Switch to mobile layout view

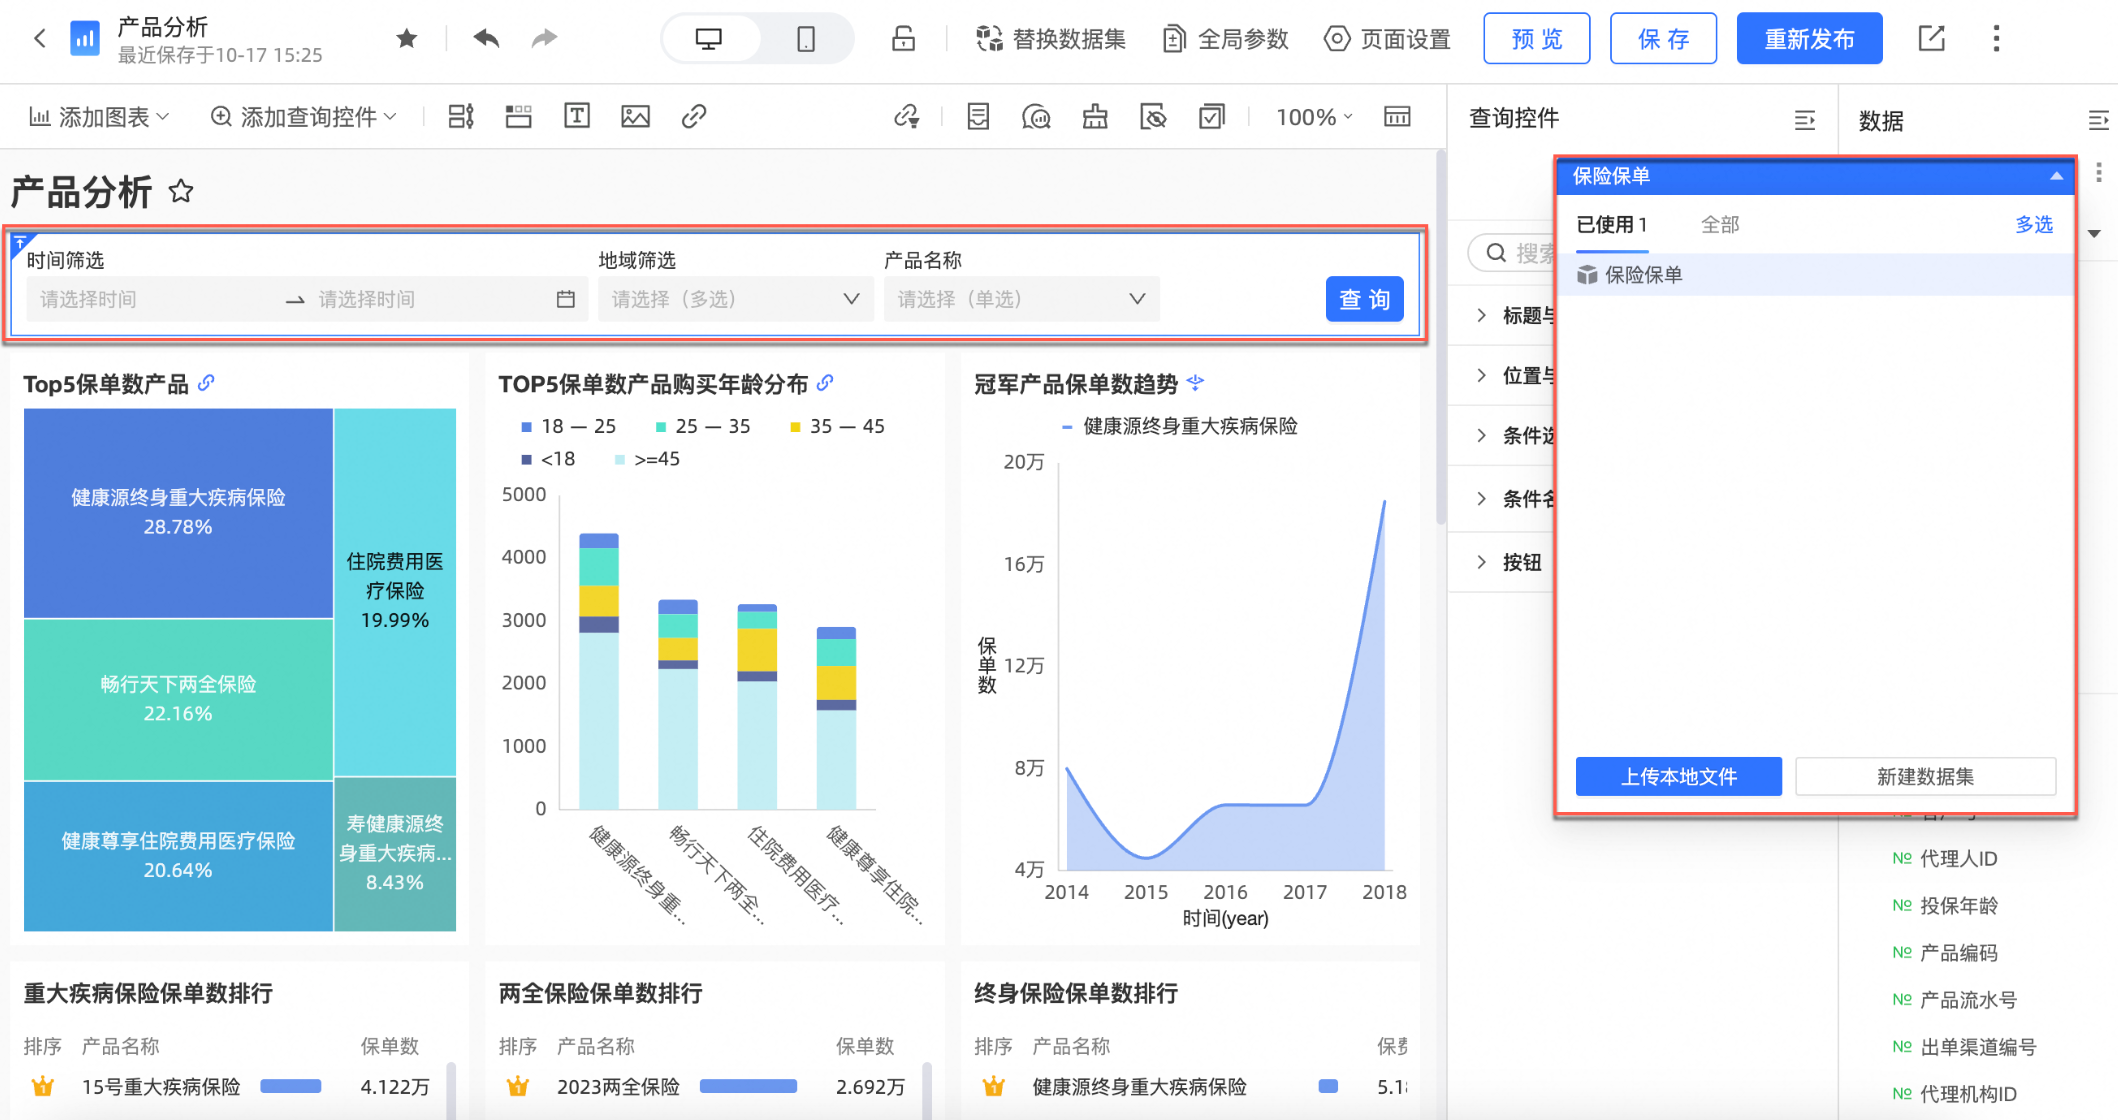[806, 39]
